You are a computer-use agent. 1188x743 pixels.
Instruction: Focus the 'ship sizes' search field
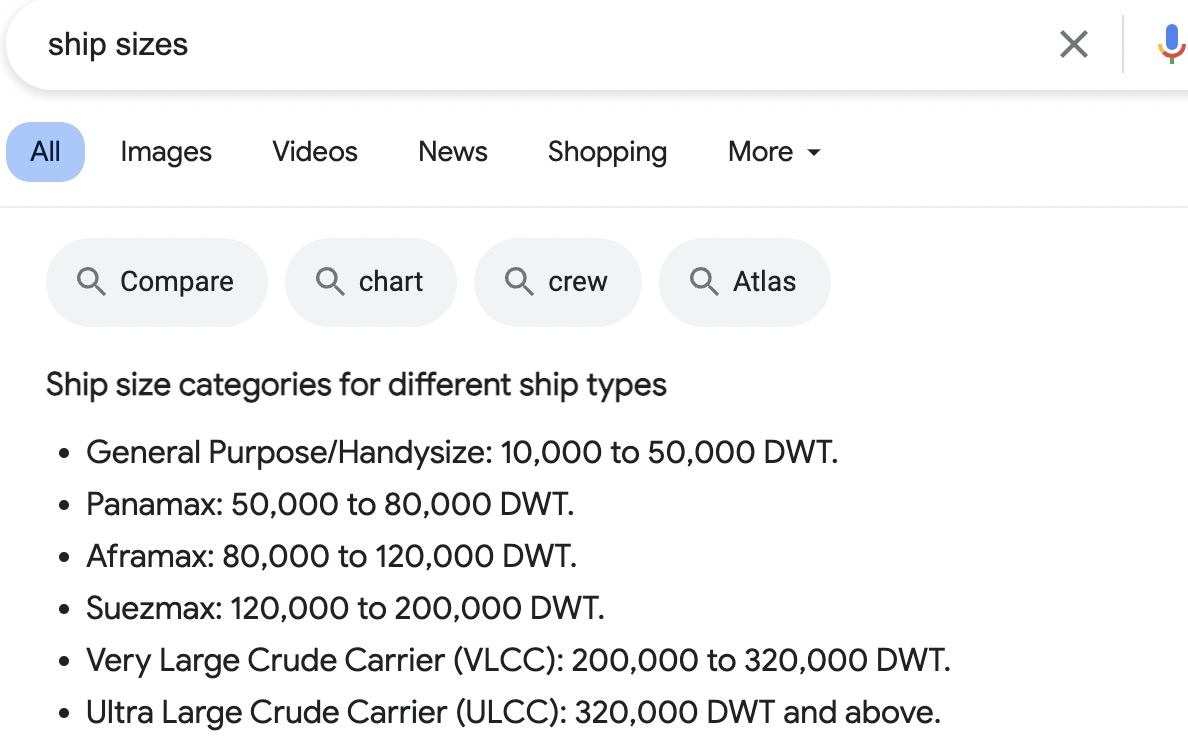(500, 44)
